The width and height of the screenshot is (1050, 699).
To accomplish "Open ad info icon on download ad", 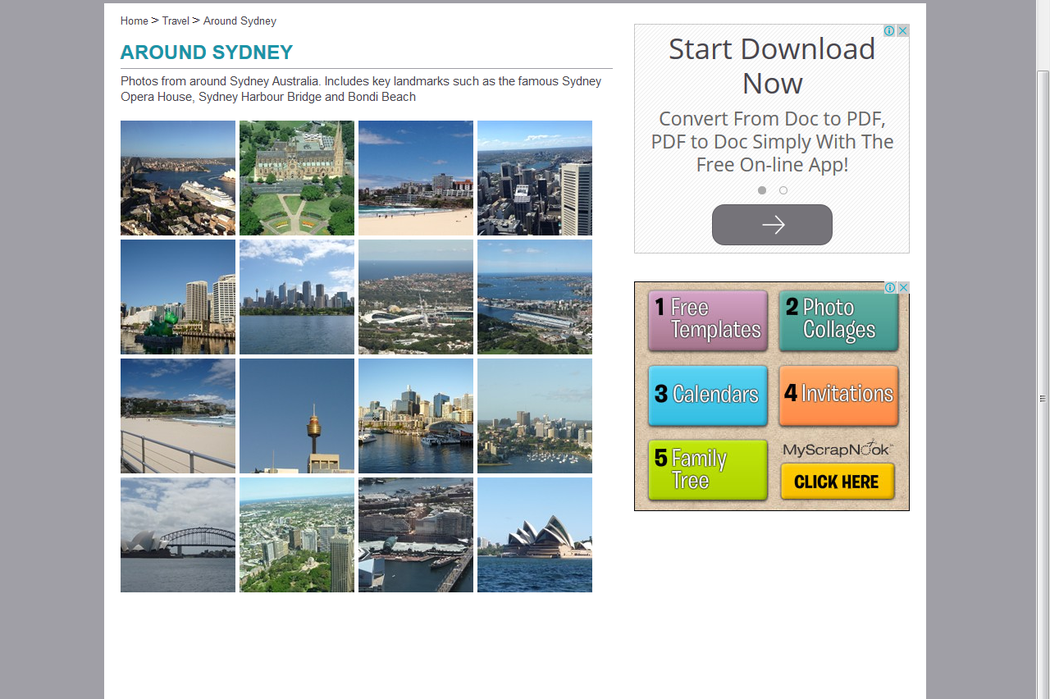I will pyautogui.click(x=891, y=31).
